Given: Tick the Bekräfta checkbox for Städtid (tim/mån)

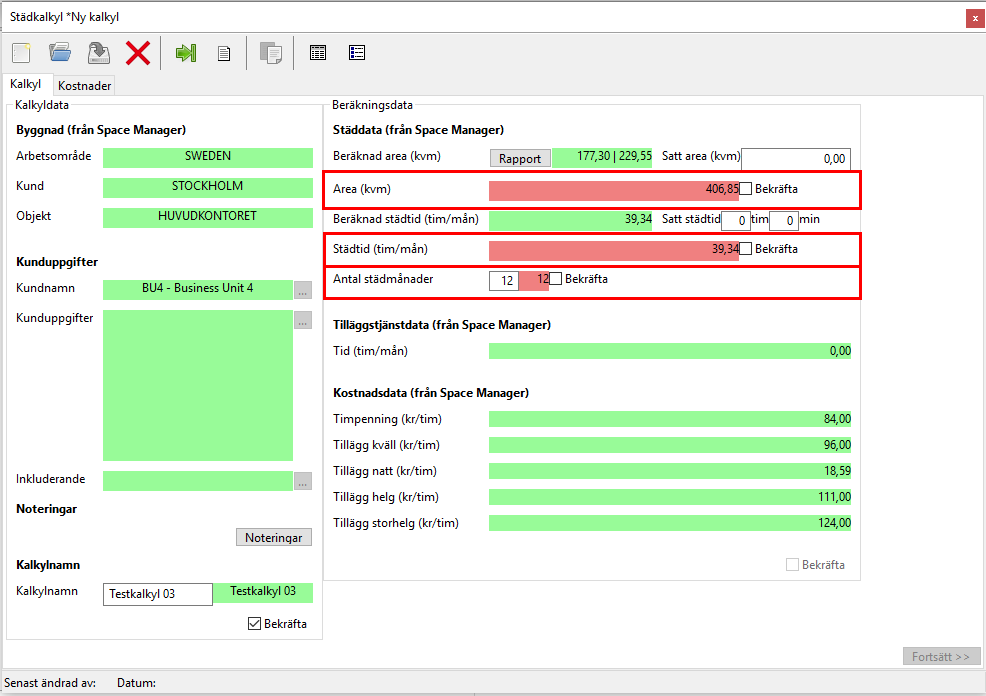Looking at the screenshot, I should 745,248.
